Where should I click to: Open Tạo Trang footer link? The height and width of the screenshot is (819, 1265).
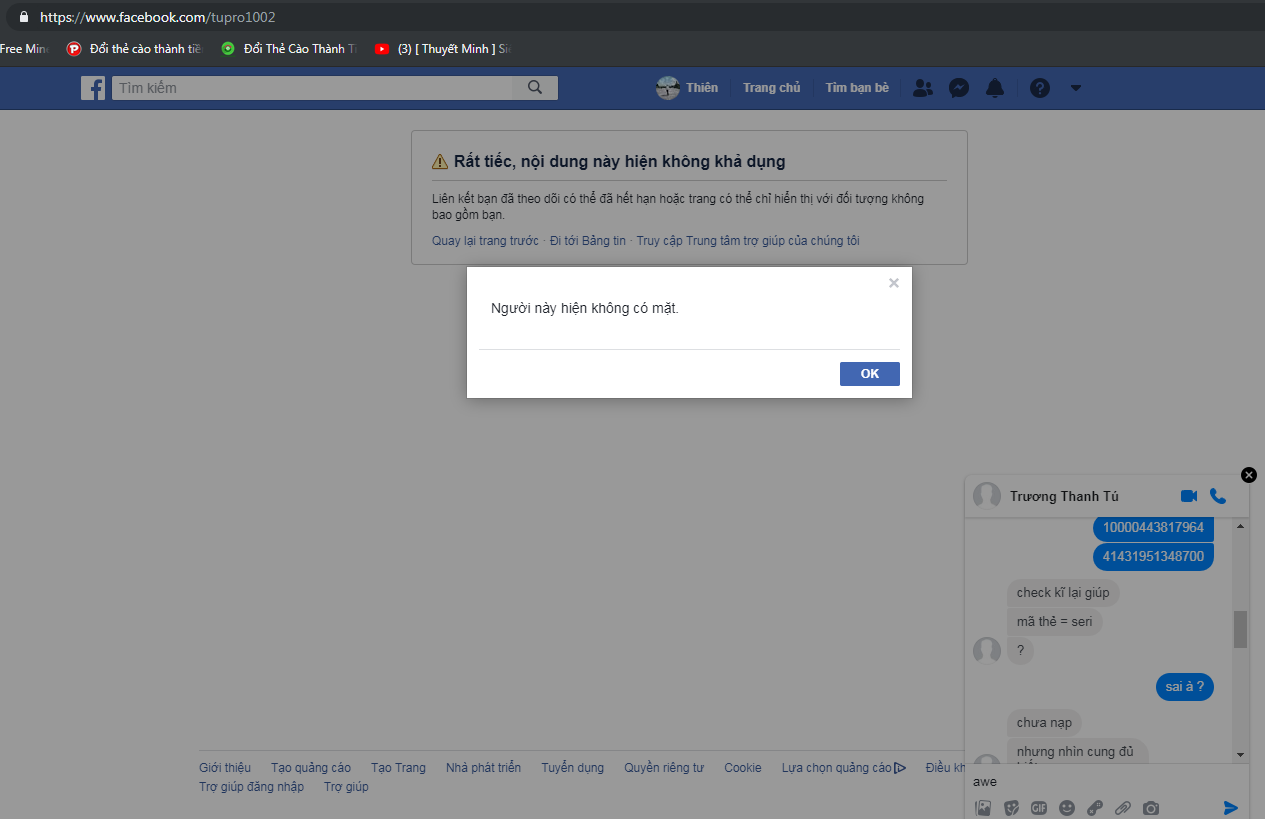(x=398, y=768)
